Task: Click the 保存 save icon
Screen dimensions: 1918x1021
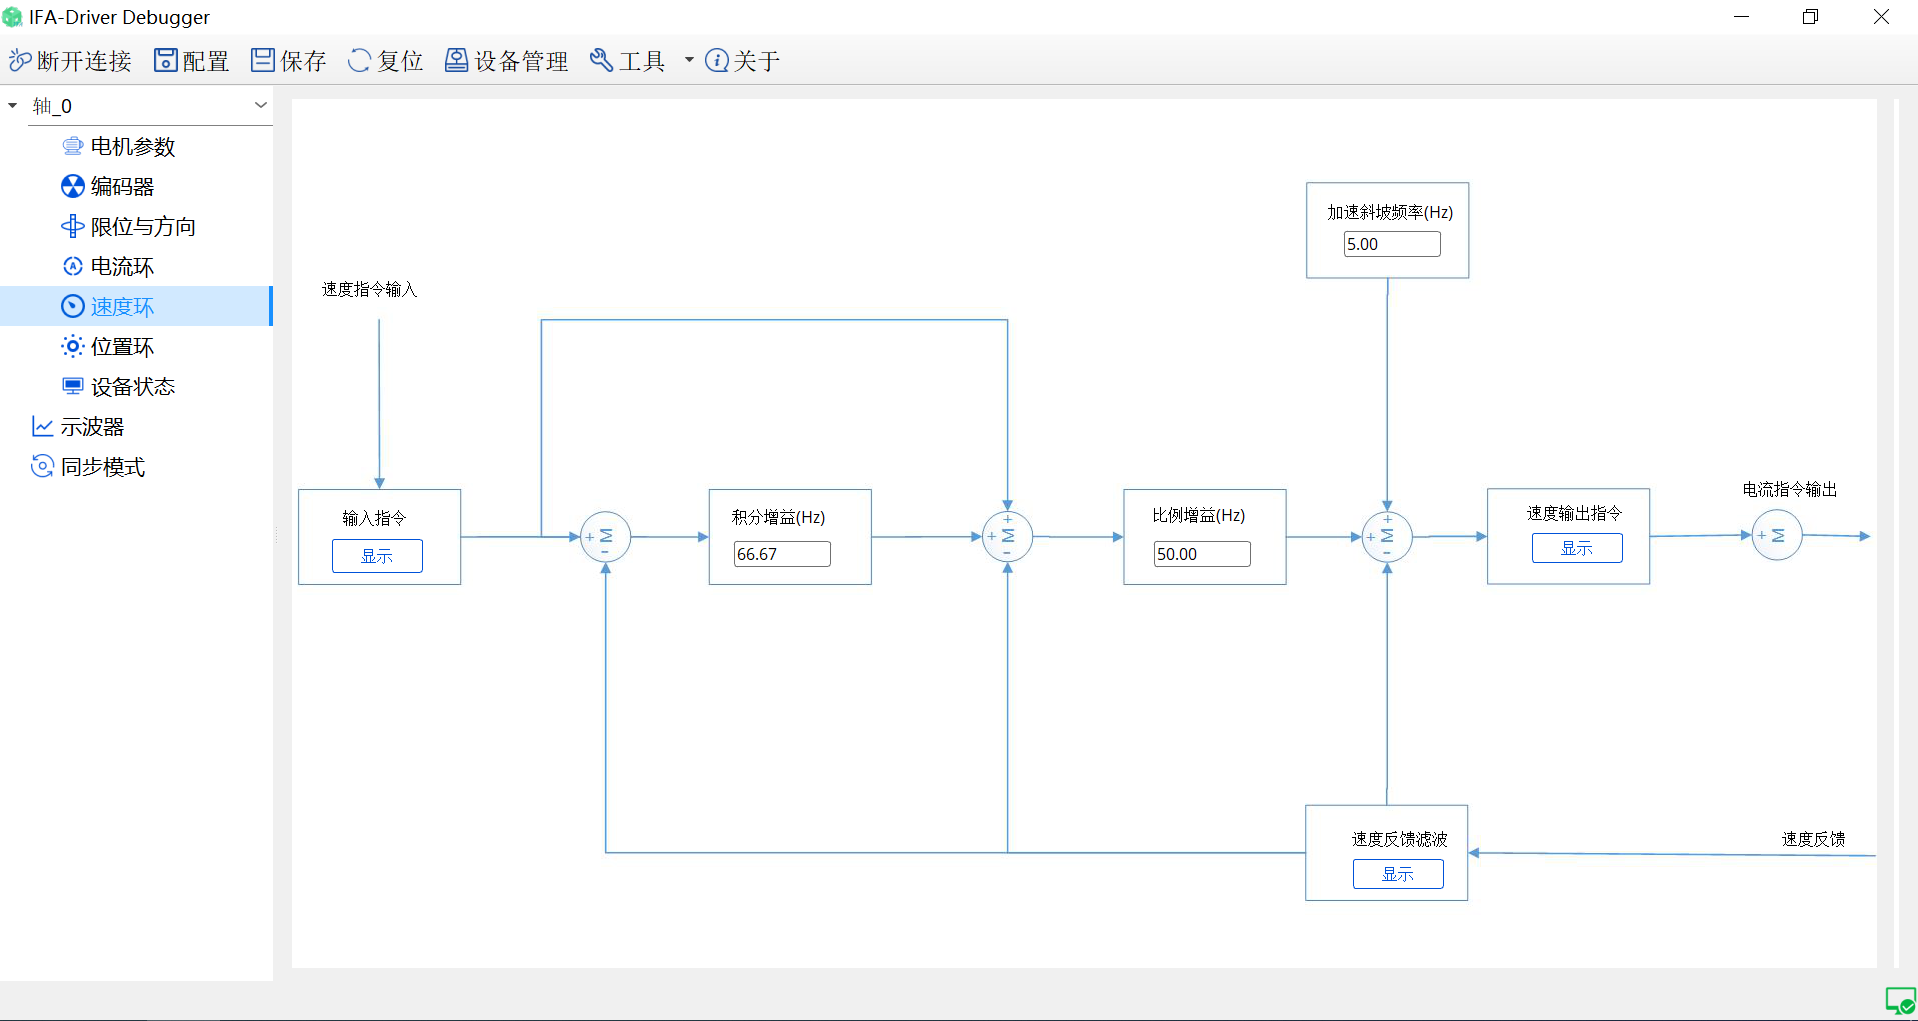Action: click(262, 61)
